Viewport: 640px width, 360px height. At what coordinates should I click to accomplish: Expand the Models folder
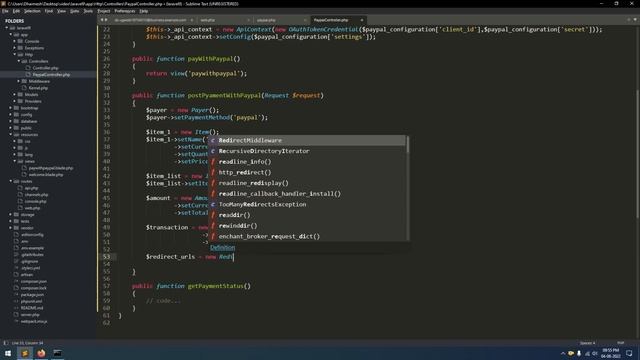[x=15, y=94]
